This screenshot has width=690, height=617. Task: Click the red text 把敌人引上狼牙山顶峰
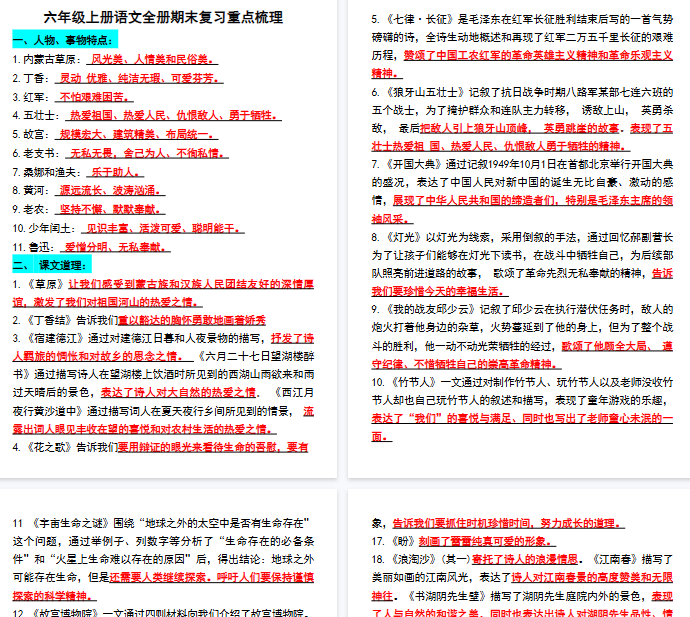coord(474,129)
